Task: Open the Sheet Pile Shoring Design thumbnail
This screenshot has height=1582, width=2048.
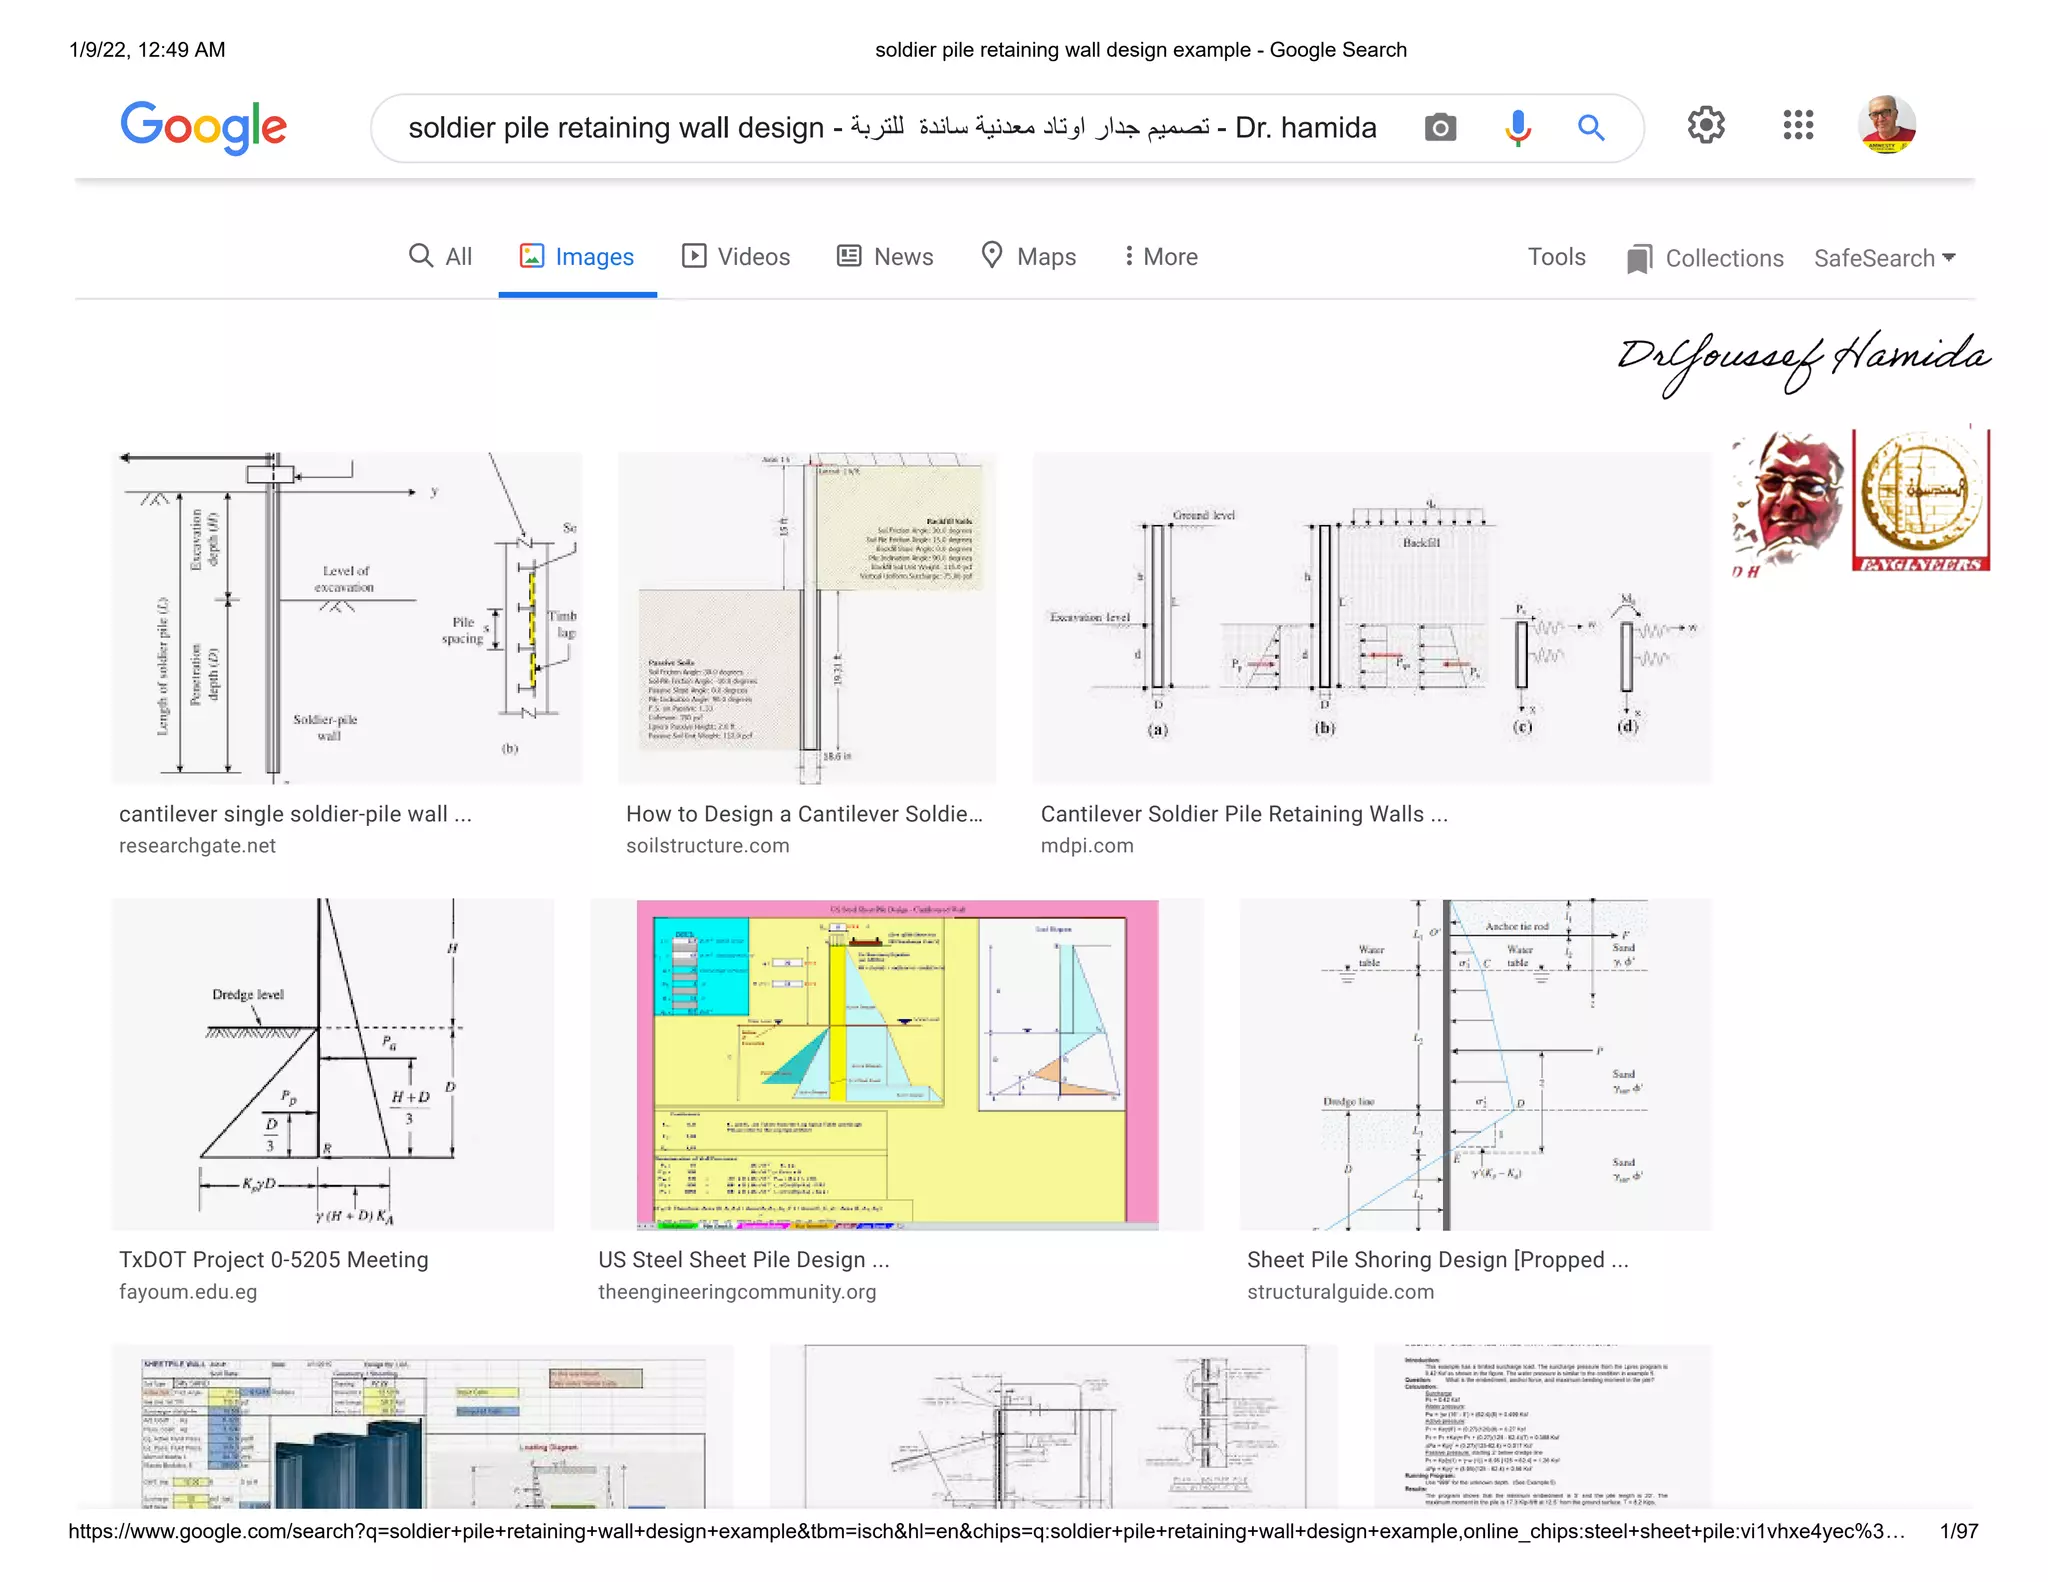Action: (1475, 1063)
